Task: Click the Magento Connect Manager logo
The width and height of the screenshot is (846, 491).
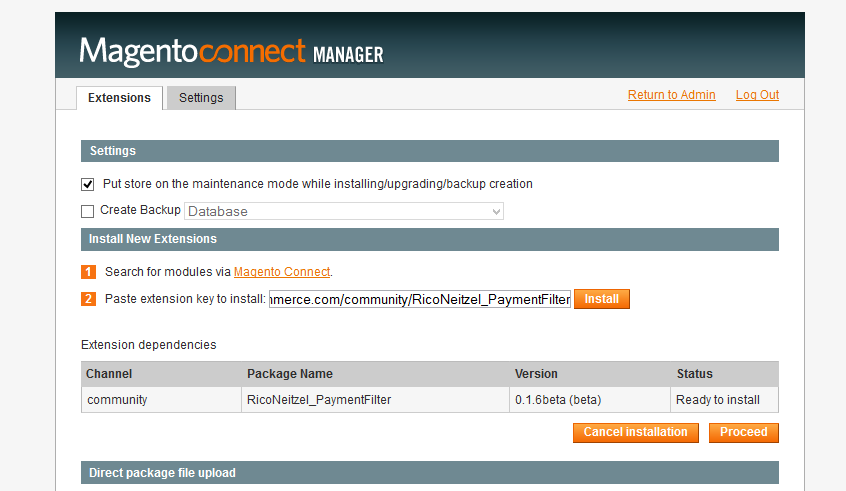Action: [231, 52]
